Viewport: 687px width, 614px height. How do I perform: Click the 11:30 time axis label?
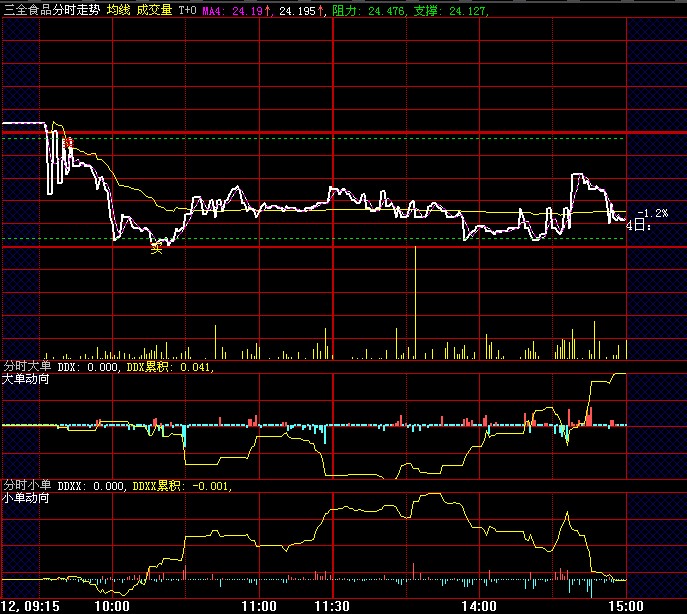click(332, 607)
